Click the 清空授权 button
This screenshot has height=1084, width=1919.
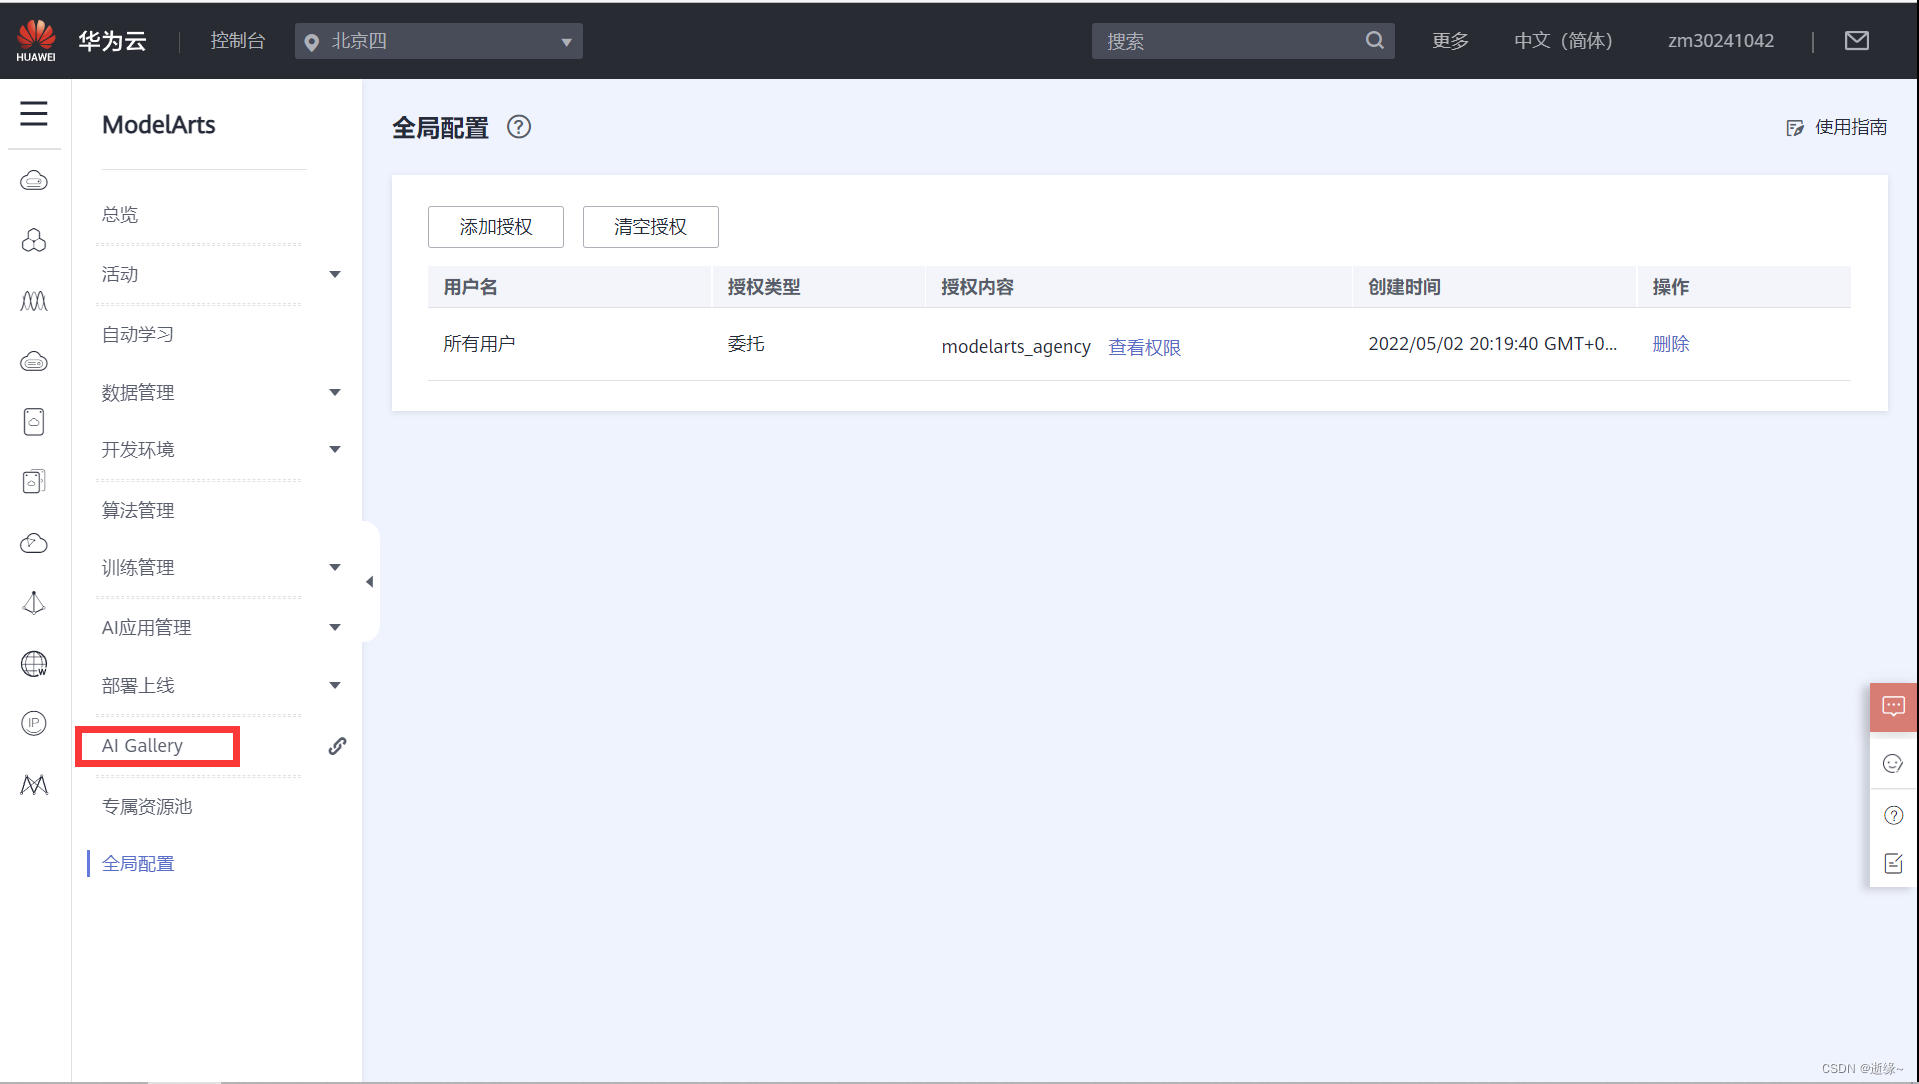(651, 227)
